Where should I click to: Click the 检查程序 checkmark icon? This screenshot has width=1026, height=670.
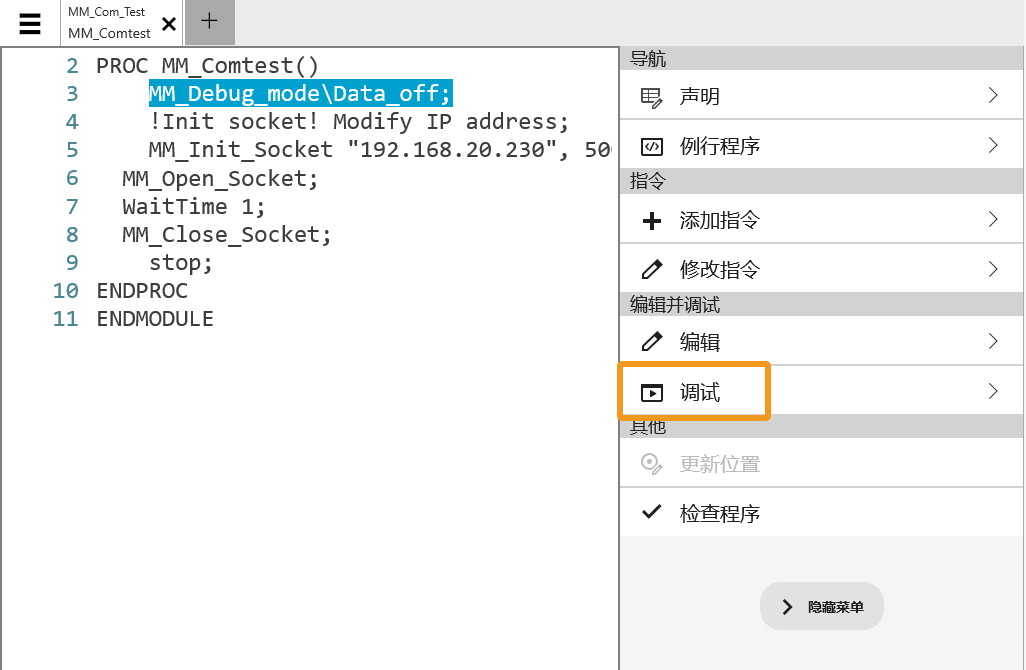click(x=651, y=513)
